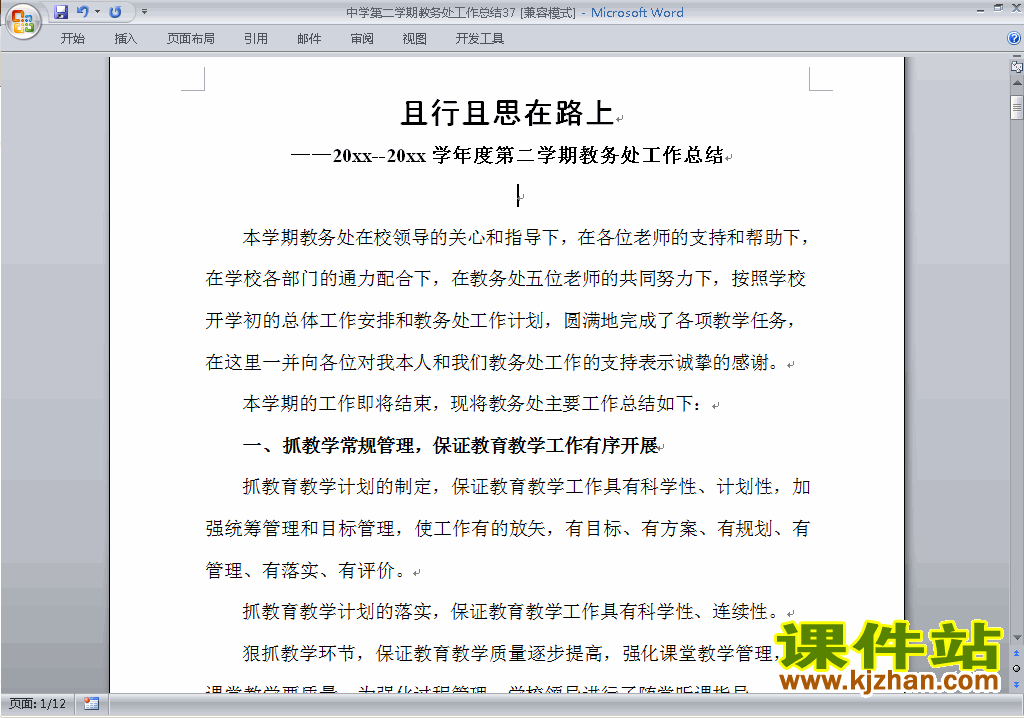Screen dimensions: 1024x718
Task: Switch to the 页面布局 tab
Action: coord(191,39)
